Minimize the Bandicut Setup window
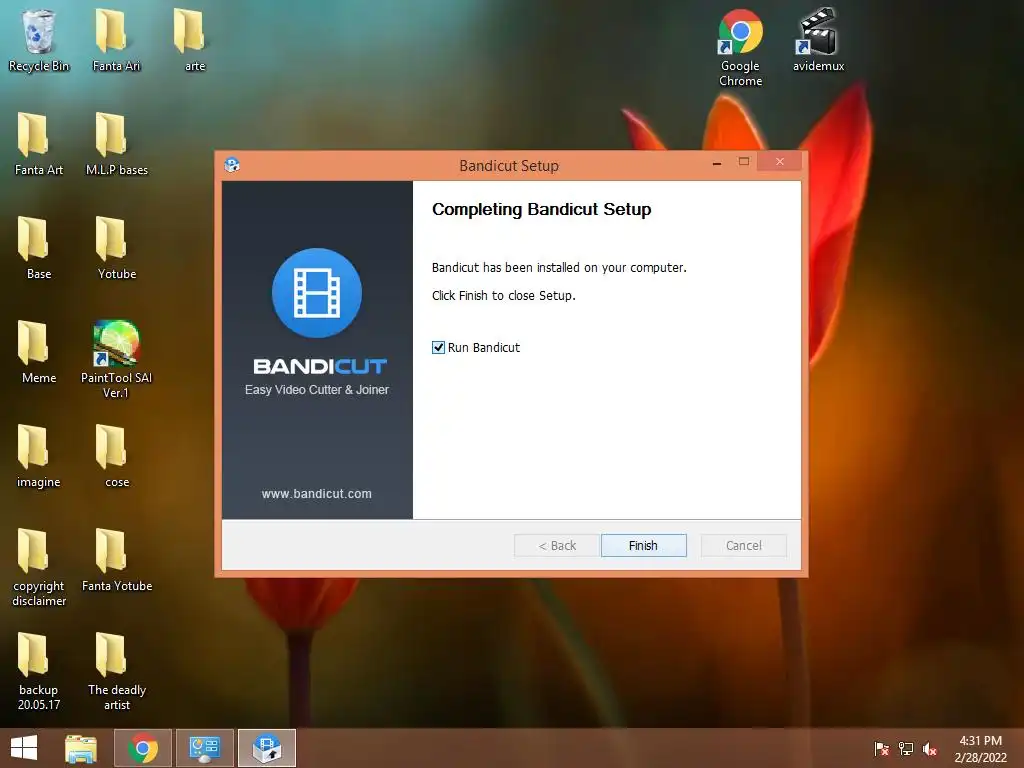The width and height of the screenshot is (1024, 768). [717, 163]
